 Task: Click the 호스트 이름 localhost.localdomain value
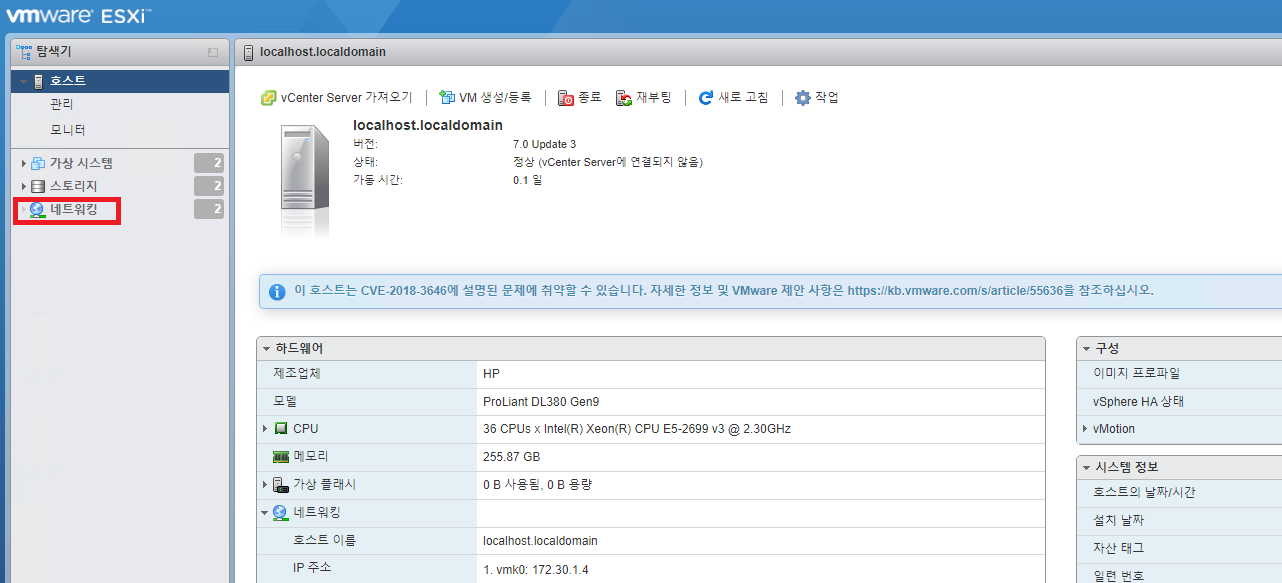click(x=540, y=541)
